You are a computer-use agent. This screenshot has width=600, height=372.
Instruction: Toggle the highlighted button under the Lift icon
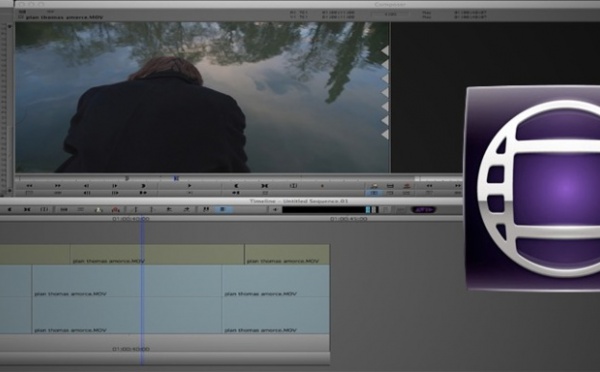[x=374, y=193]
